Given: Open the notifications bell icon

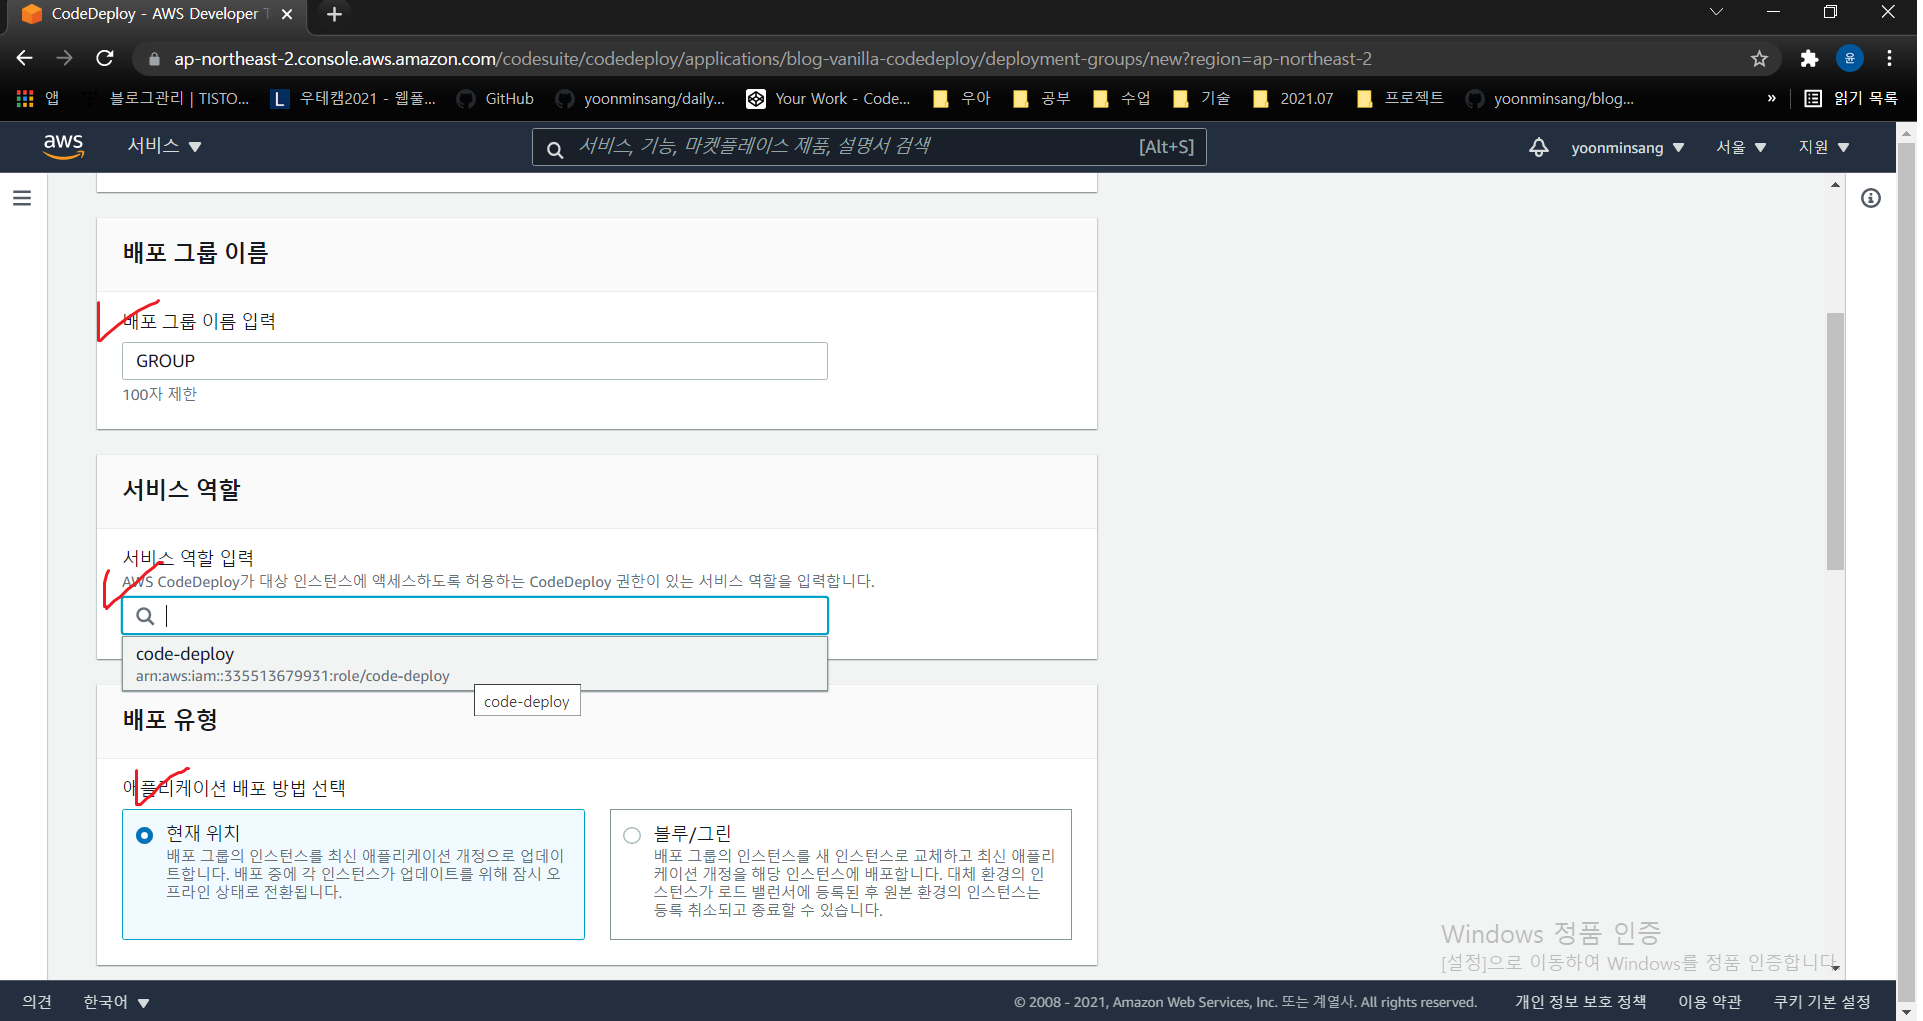Looking at the screenshot, I should (x=1538, y=147).
